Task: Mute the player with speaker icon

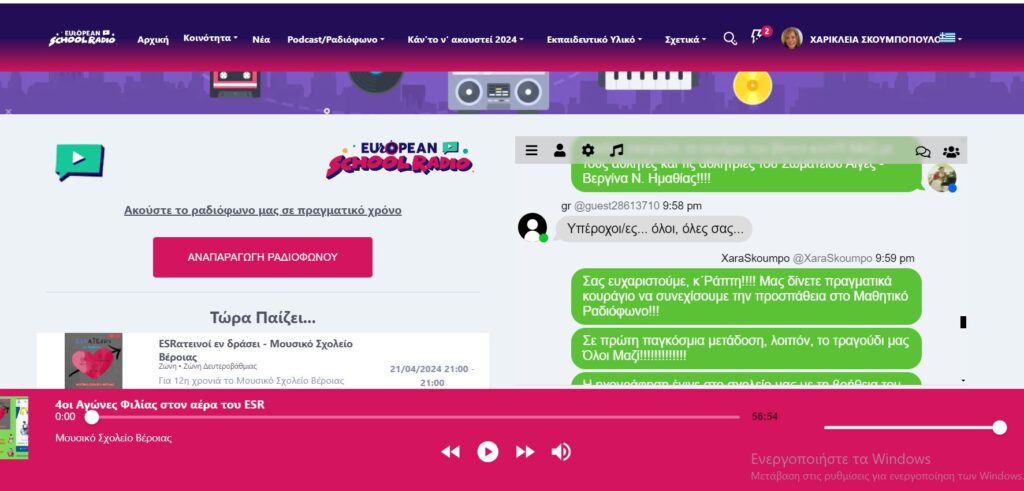Action: [561, 452]
